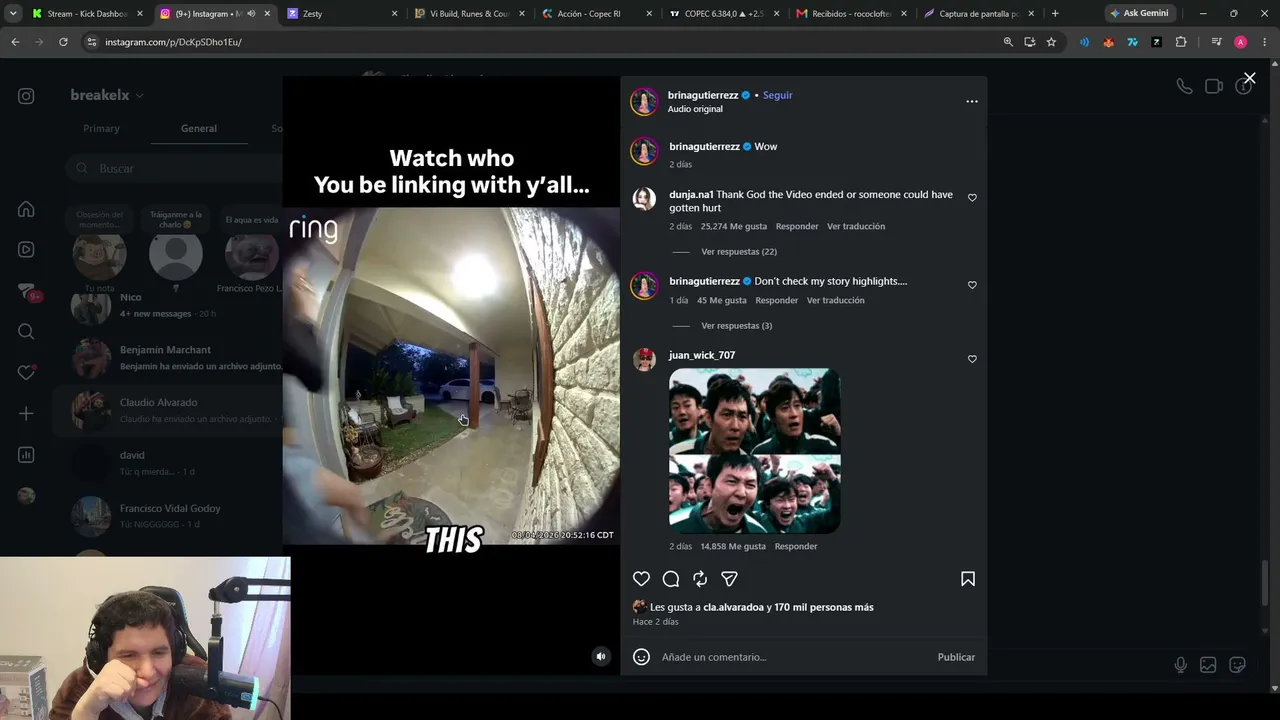Viewport: 1280px width, 720px height.
Task: Open the browser zoom magnifier in address bar
Action: point(1008,42)
